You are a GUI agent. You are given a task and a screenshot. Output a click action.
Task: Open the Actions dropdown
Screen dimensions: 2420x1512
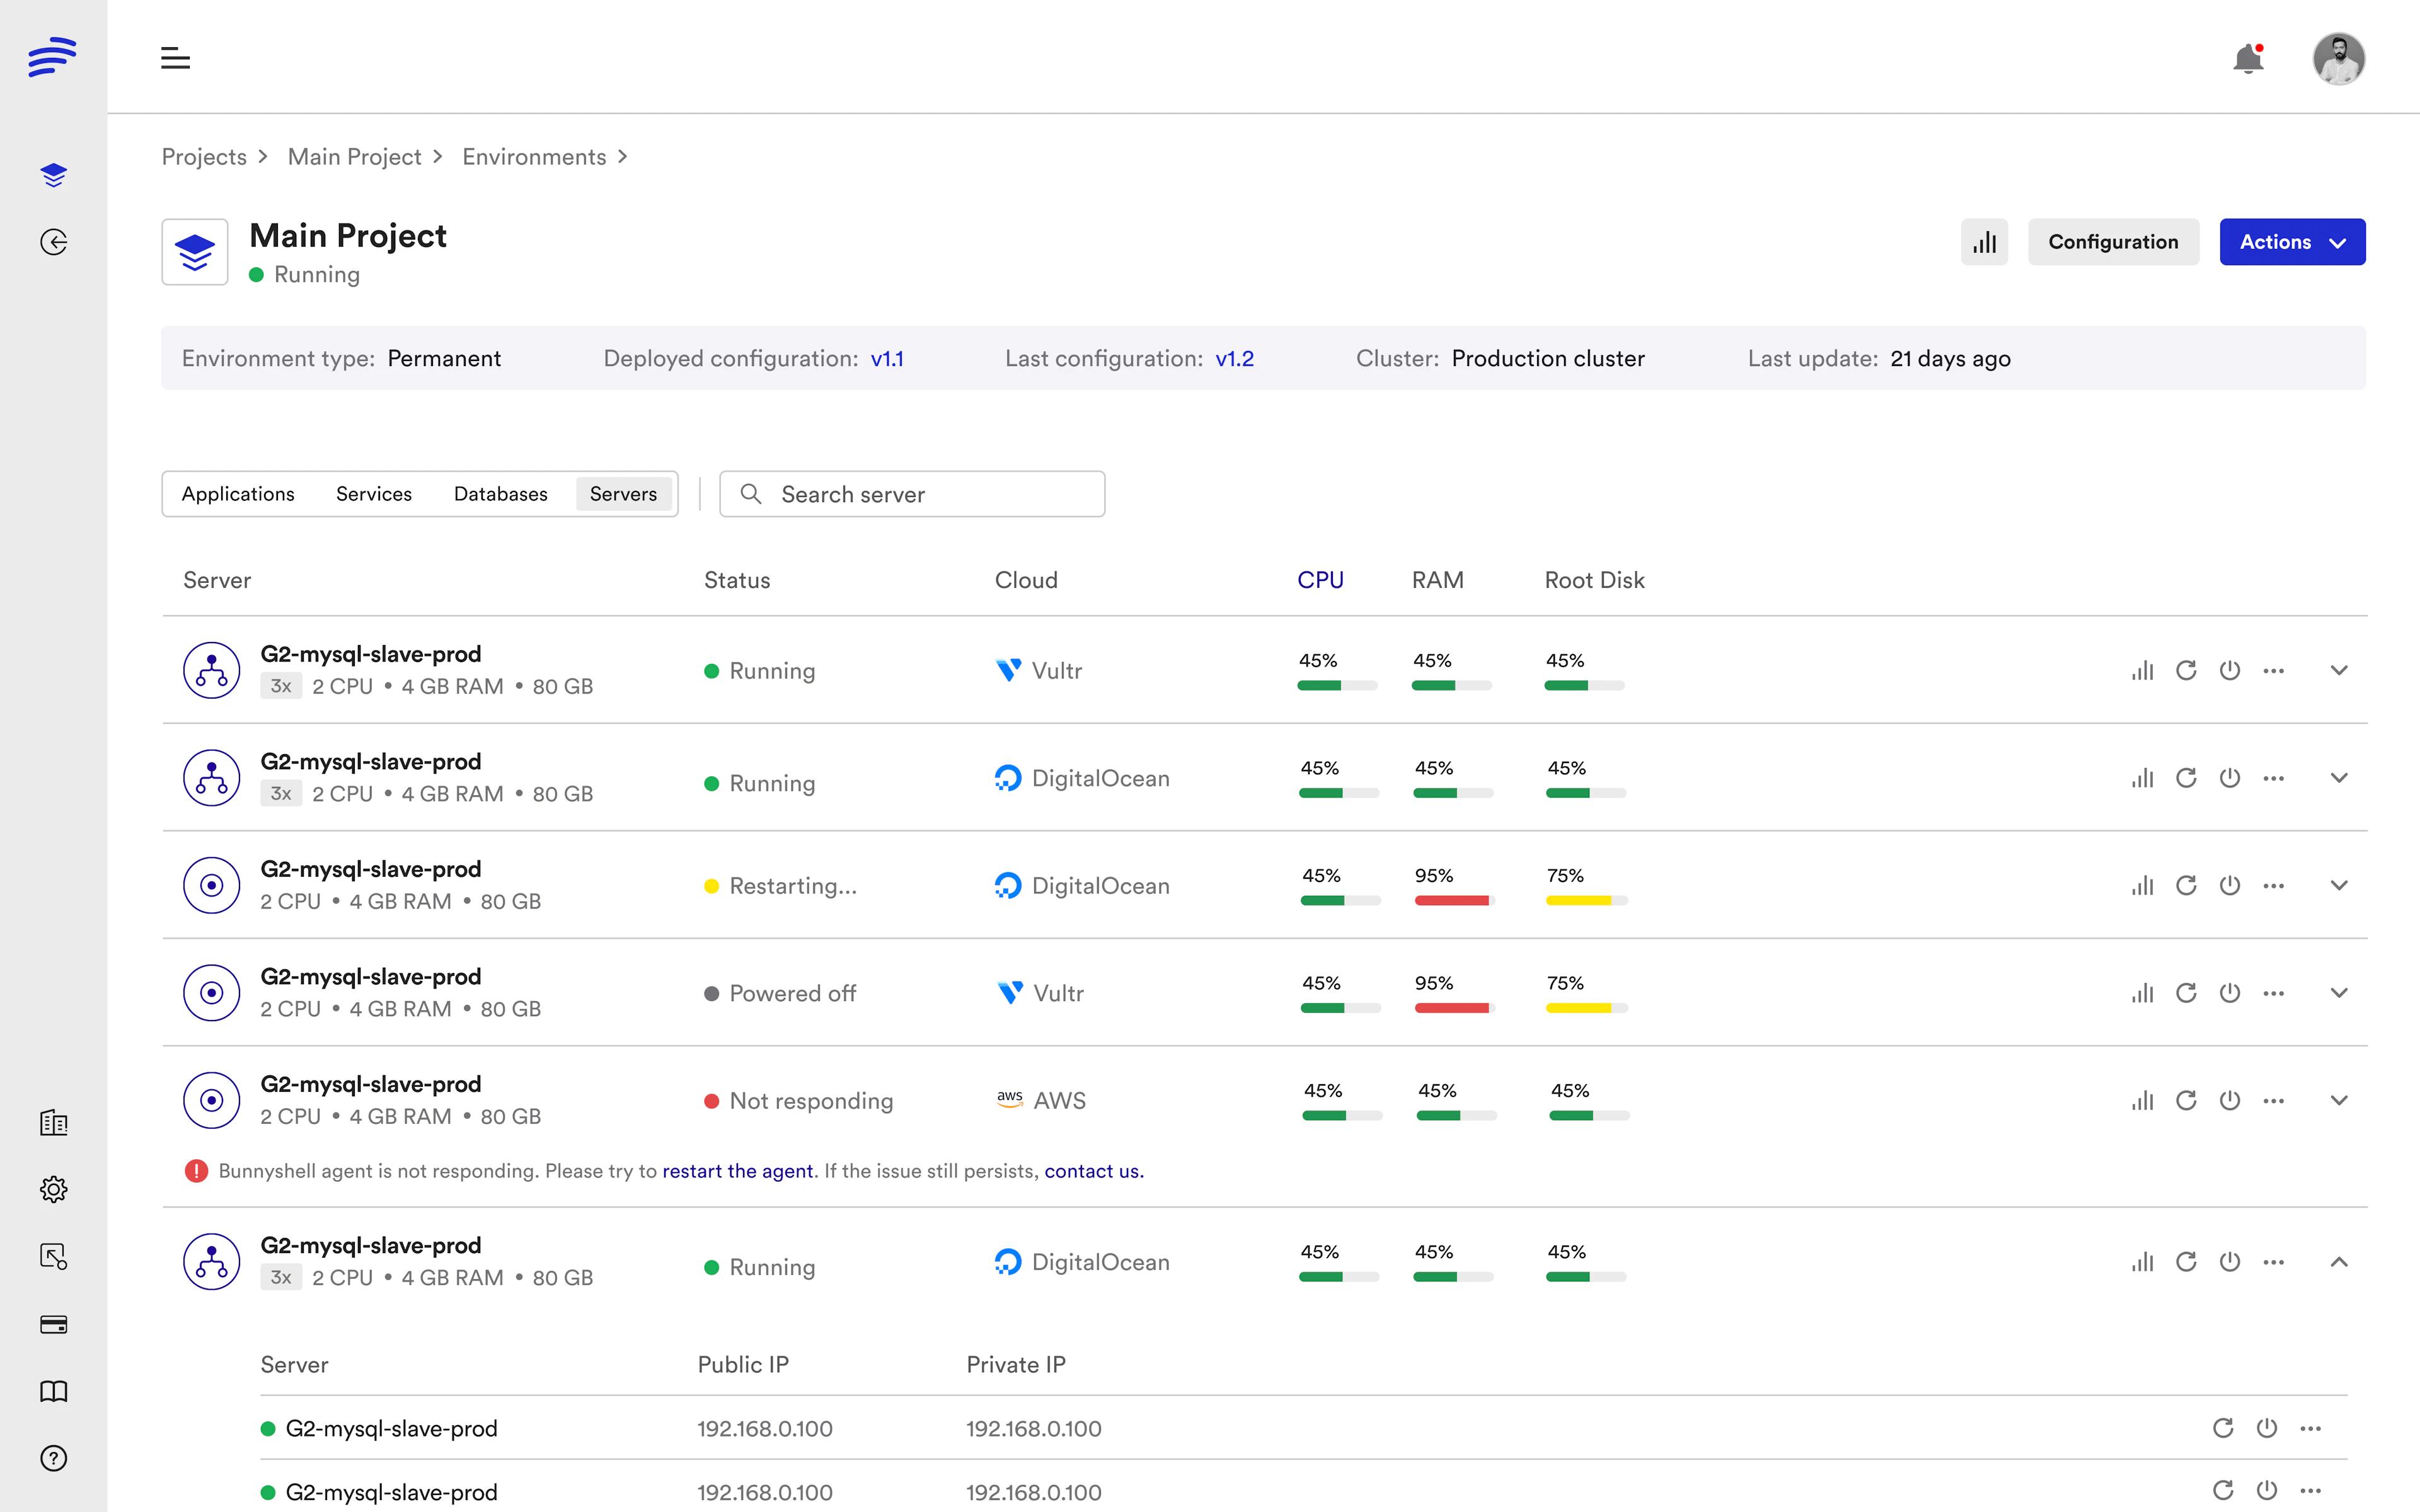[2292, 241]
